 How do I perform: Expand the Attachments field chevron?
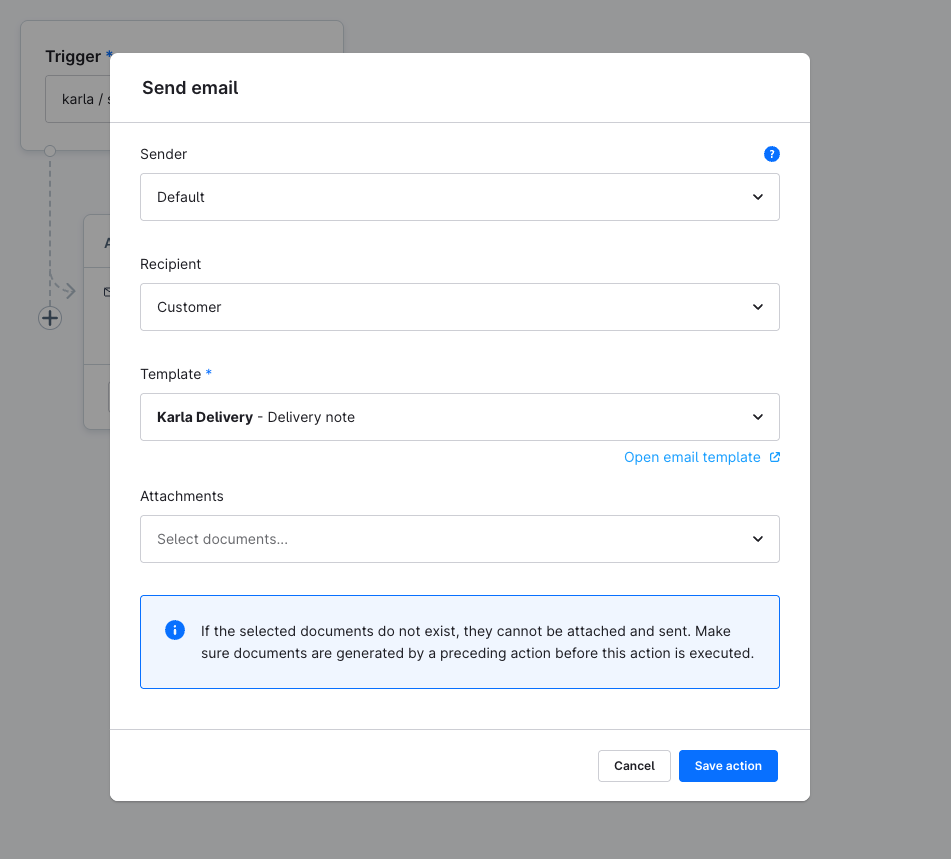(x=757, y=539)
